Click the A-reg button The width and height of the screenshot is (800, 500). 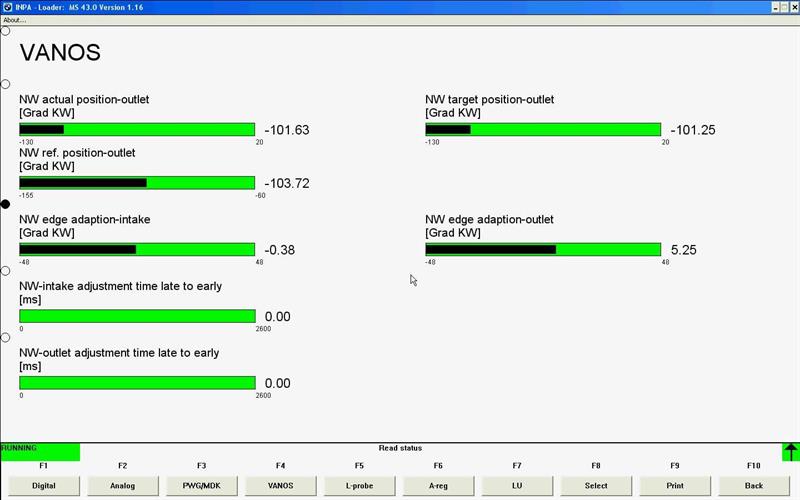coord(438,485)
